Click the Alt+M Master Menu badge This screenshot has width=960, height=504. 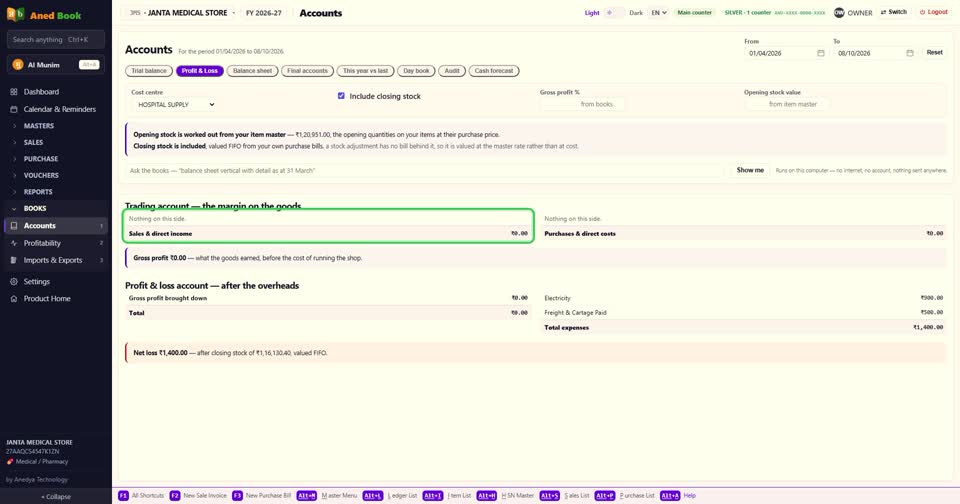click(x=307, y=495)
